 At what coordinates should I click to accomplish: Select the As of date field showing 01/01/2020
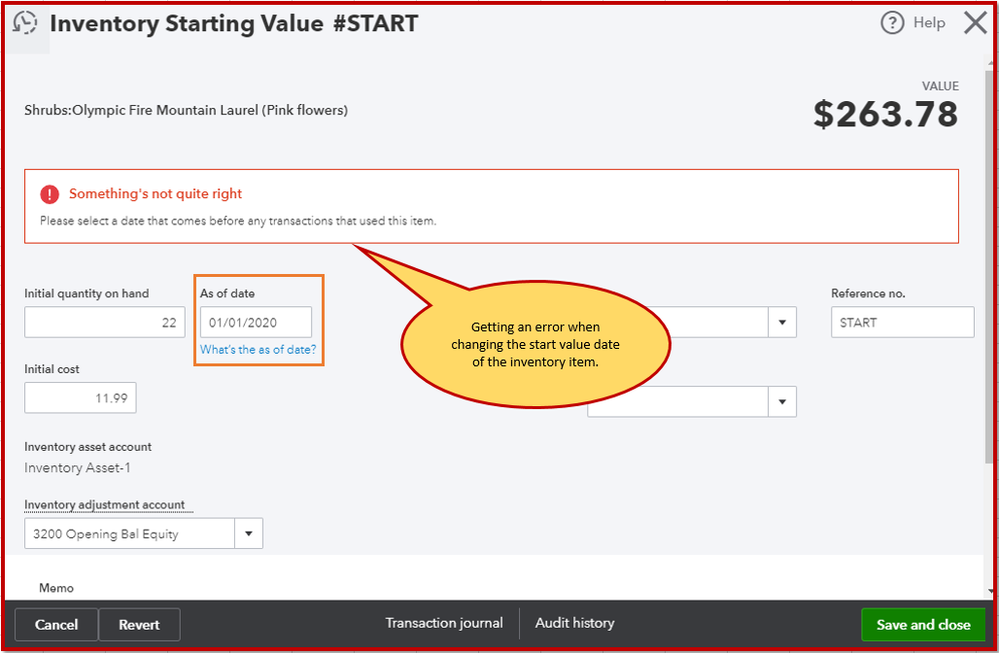(x=253, y=322)
